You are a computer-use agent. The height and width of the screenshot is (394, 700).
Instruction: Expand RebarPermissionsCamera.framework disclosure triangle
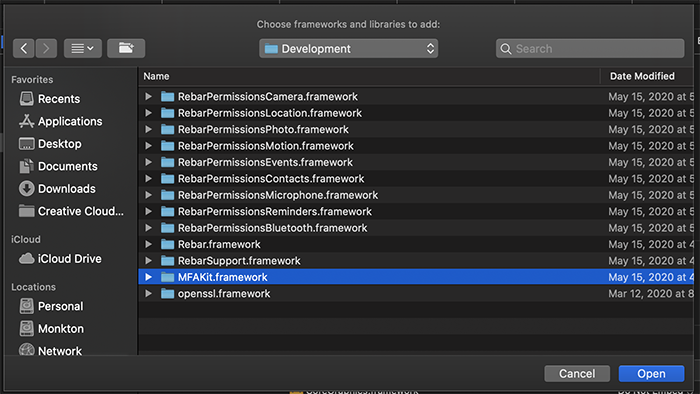(x=149, y=96)
